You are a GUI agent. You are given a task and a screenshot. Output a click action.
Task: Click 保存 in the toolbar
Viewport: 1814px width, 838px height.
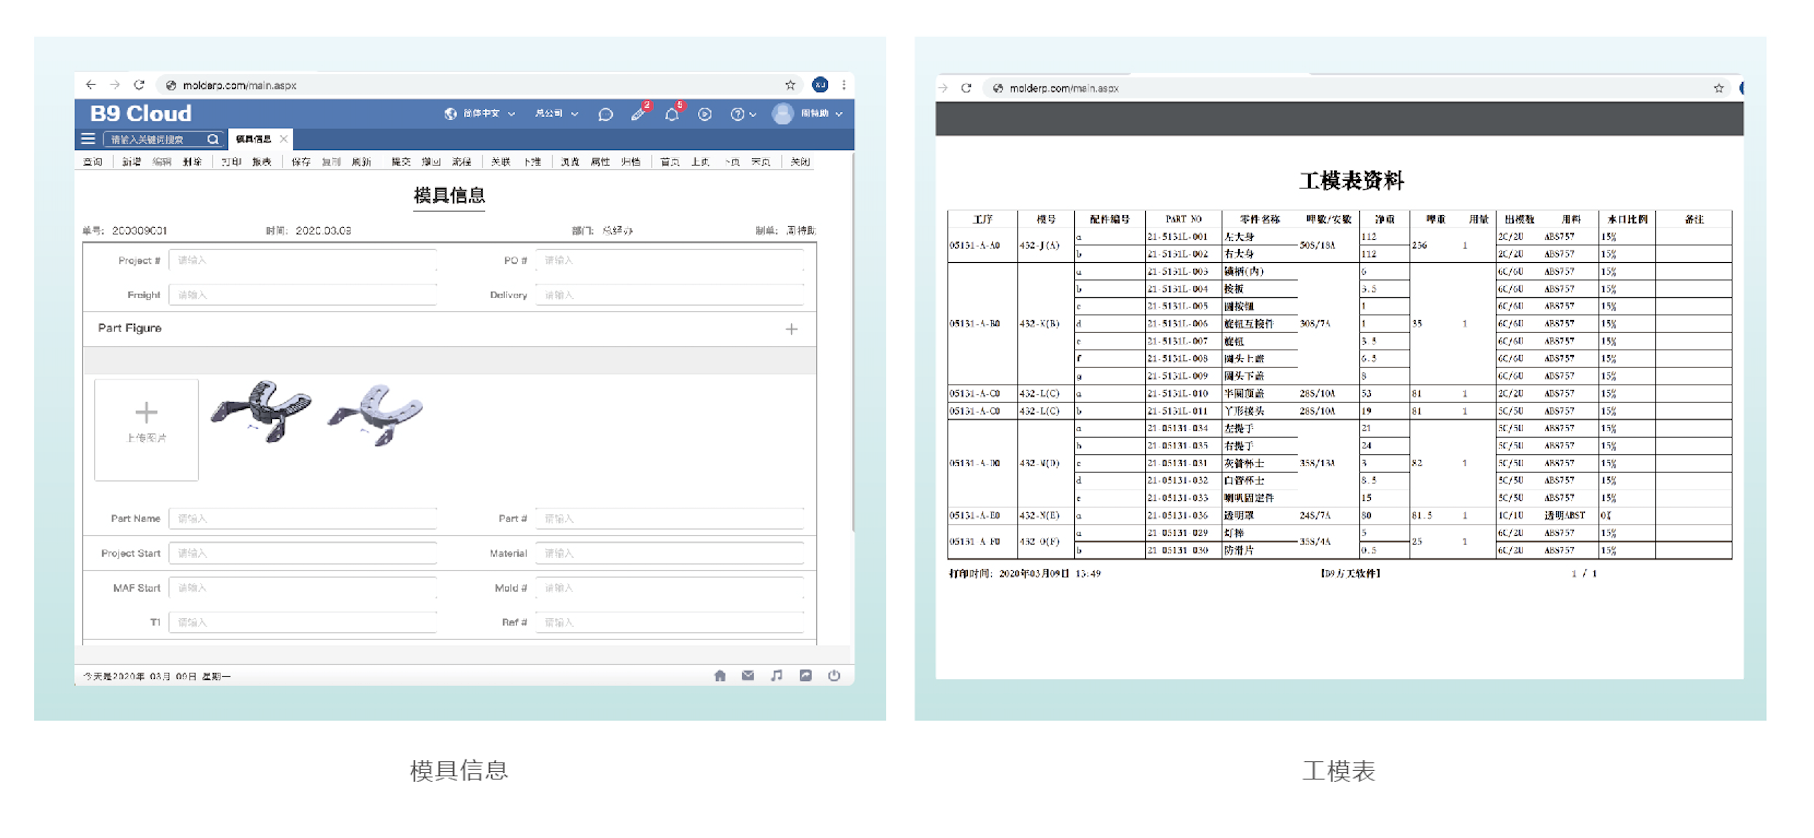click(x=300, y=162)
